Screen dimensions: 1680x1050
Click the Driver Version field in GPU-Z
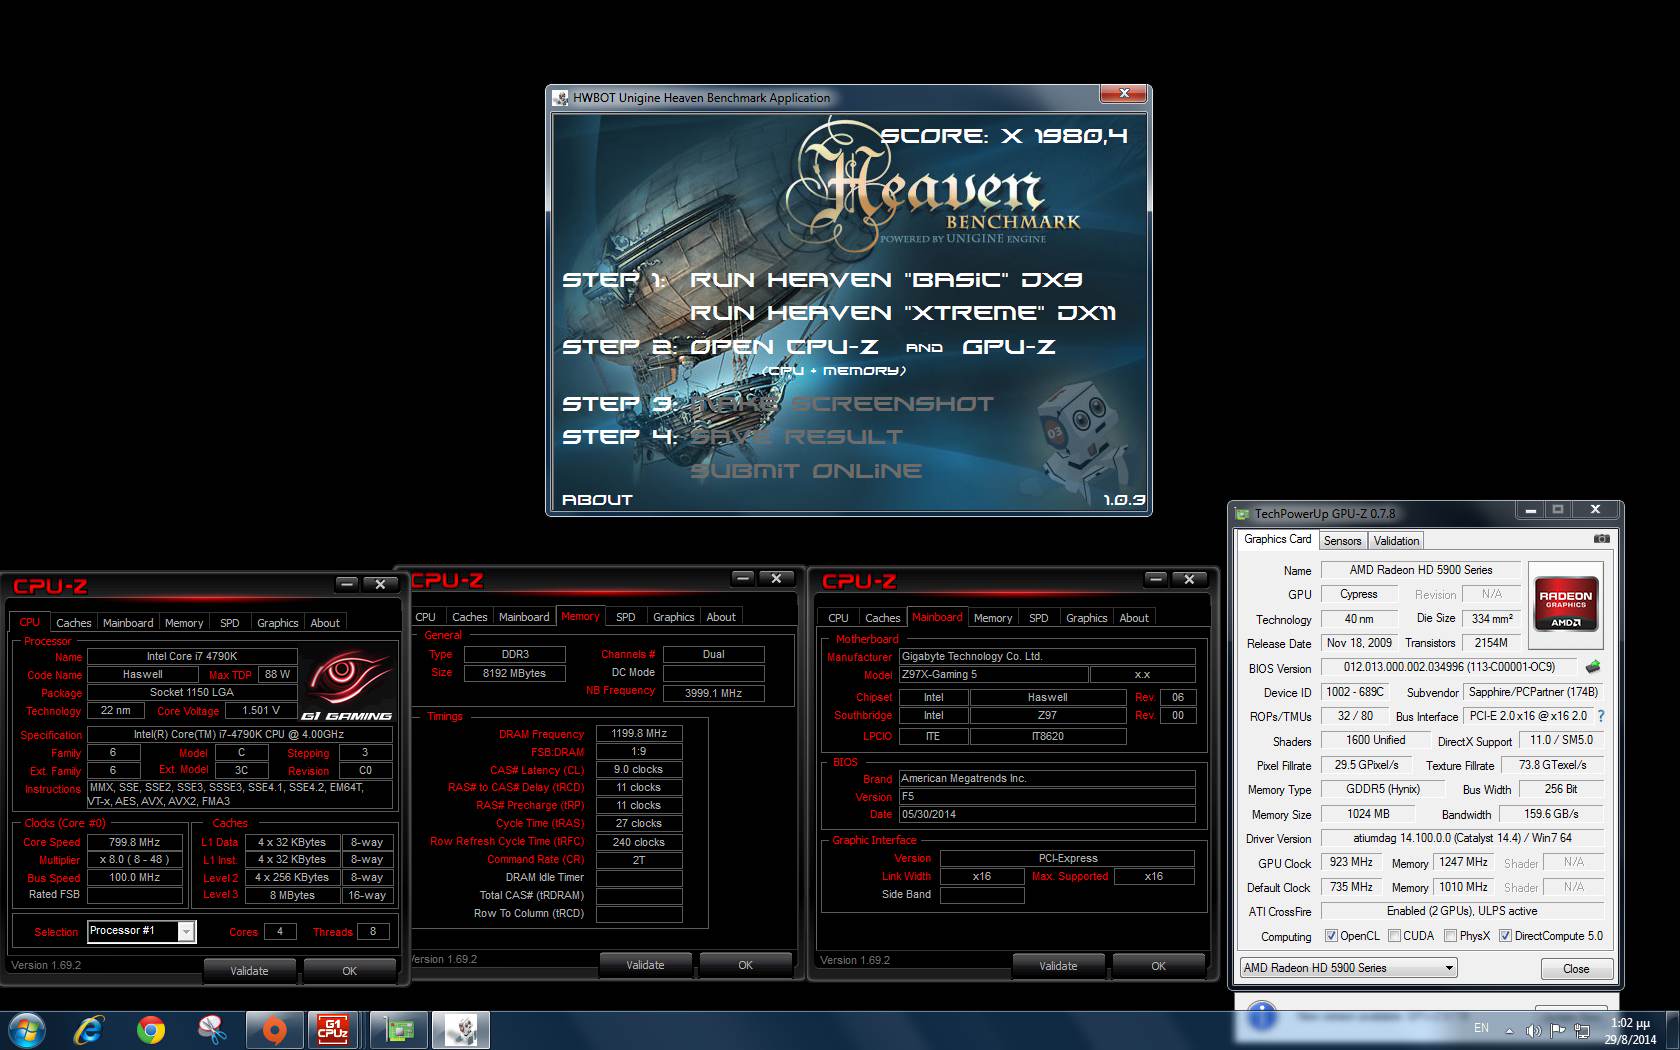pos(1462,838)
